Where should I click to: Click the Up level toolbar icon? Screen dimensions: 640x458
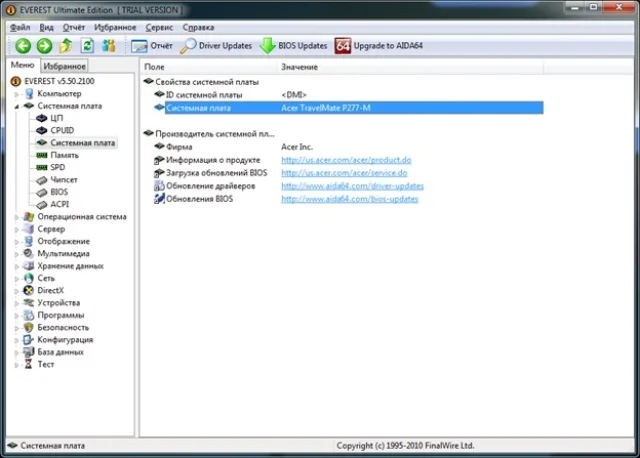pos(66,46)
